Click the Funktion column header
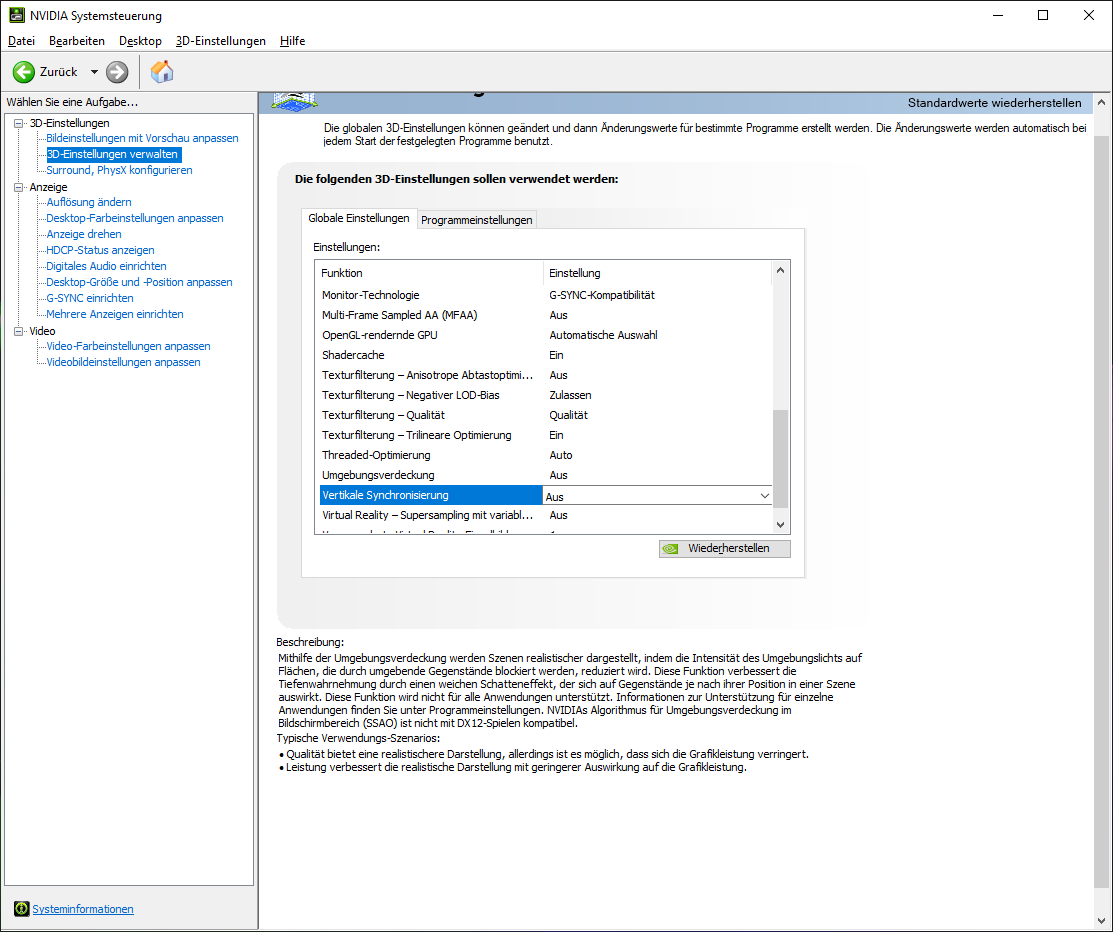The image size is (1113, 932). [429, 273]
